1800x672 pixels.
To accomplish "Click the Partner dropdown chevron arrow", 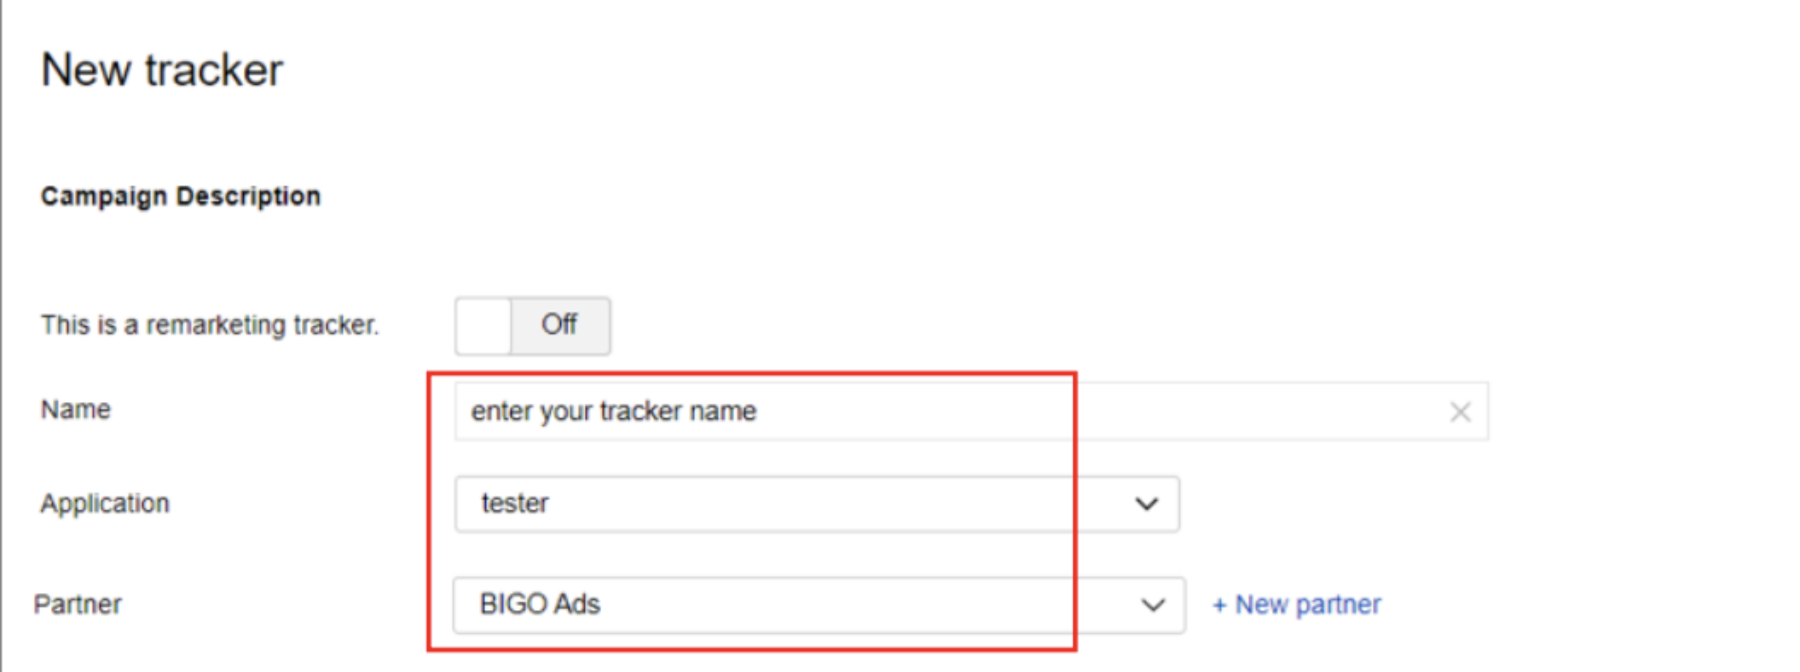I will [1153, 605].
